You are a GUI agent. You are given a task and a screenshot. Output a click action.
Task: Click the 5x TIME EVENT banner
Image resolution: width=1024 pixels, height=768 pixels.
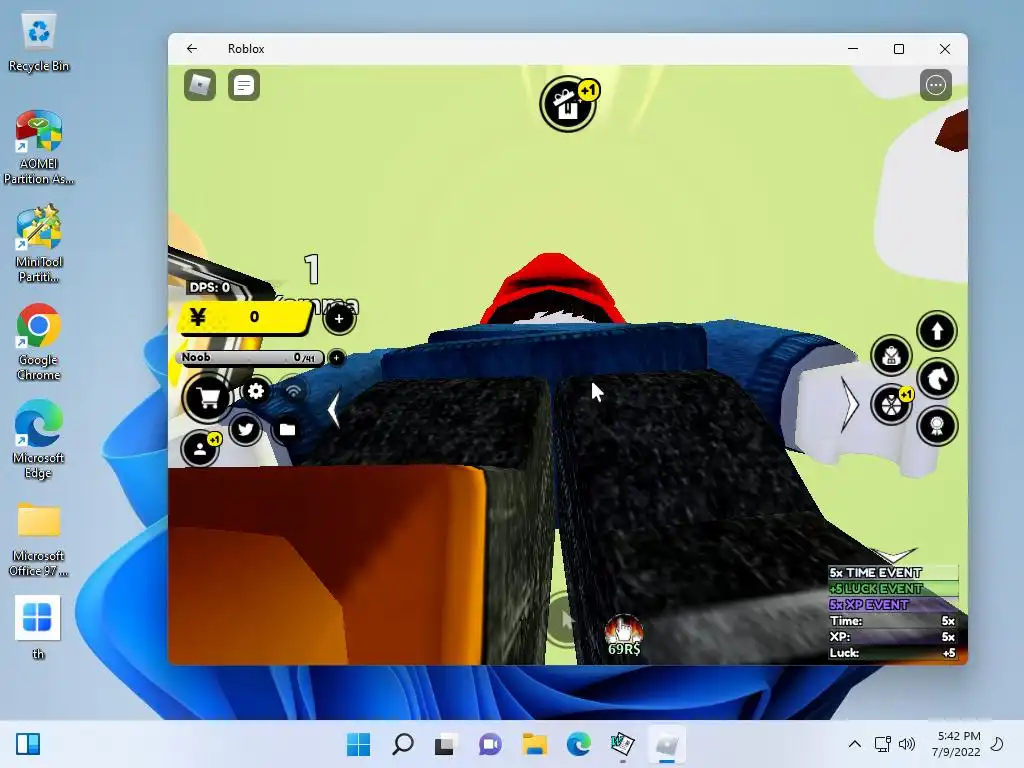pyautogui.click(x=893, y=573)
